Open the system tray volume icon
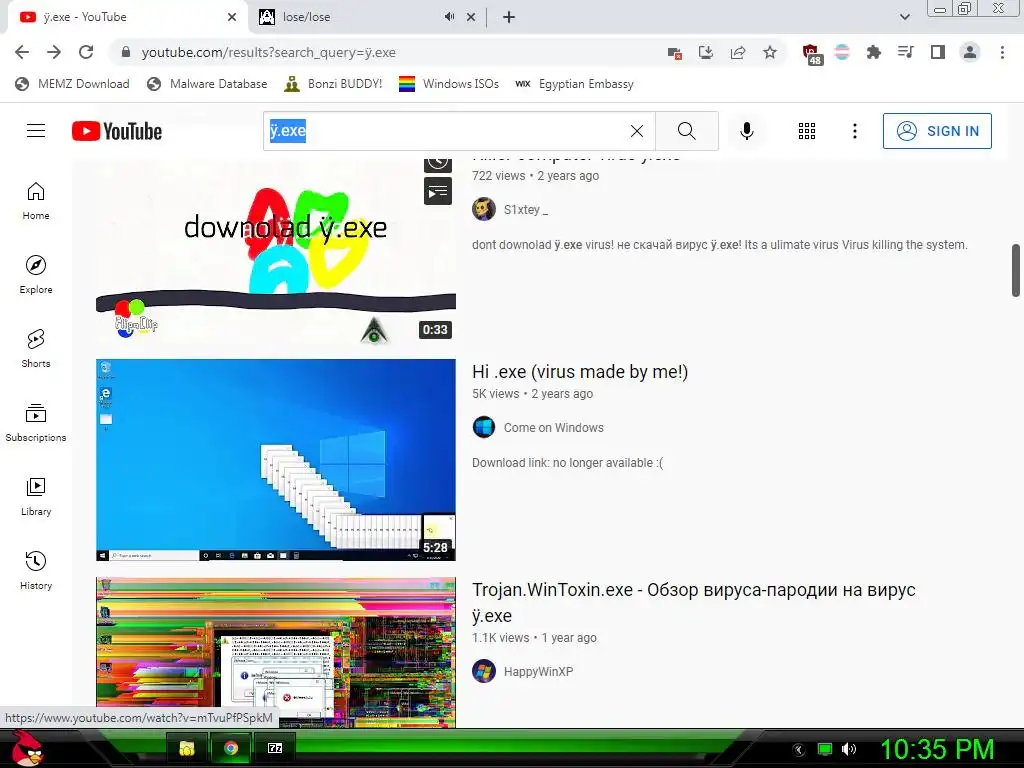 coord(849,749)
